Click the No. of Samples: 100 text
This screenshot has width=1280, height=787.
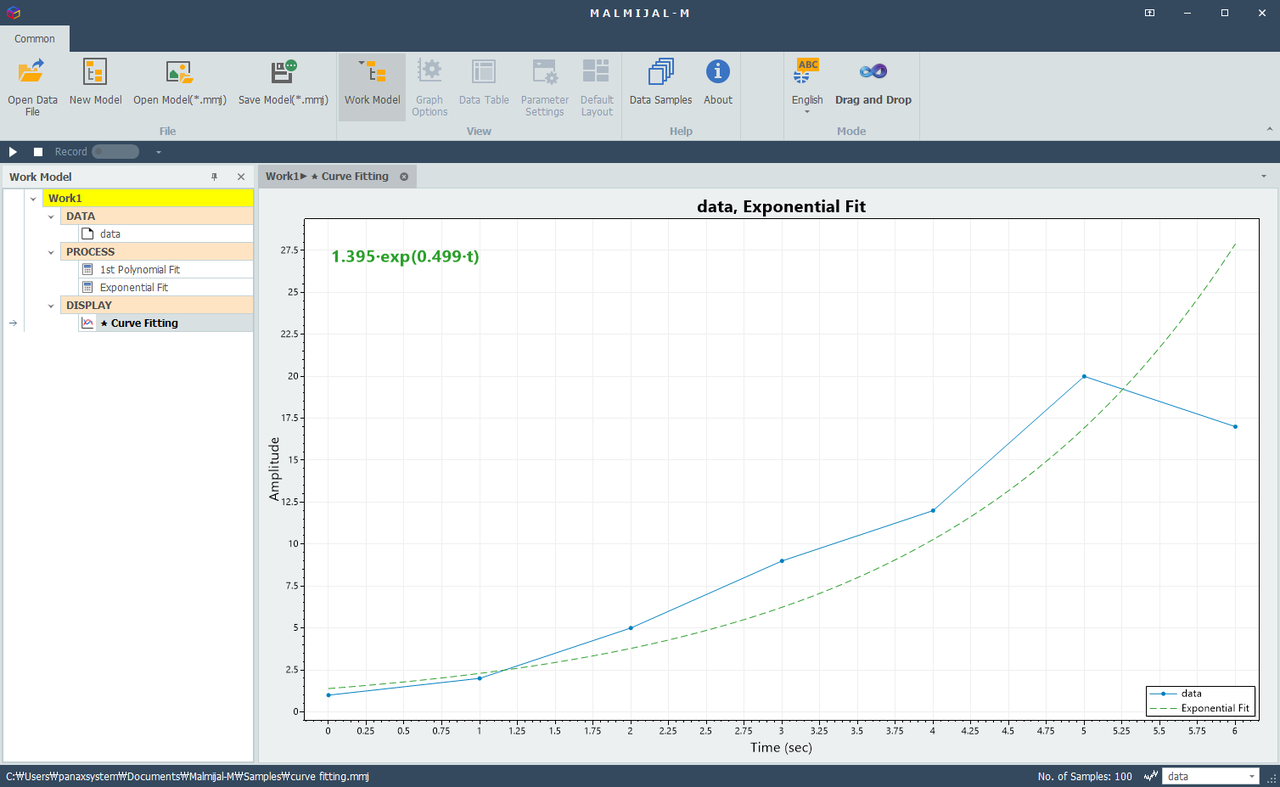(1085, 776)
